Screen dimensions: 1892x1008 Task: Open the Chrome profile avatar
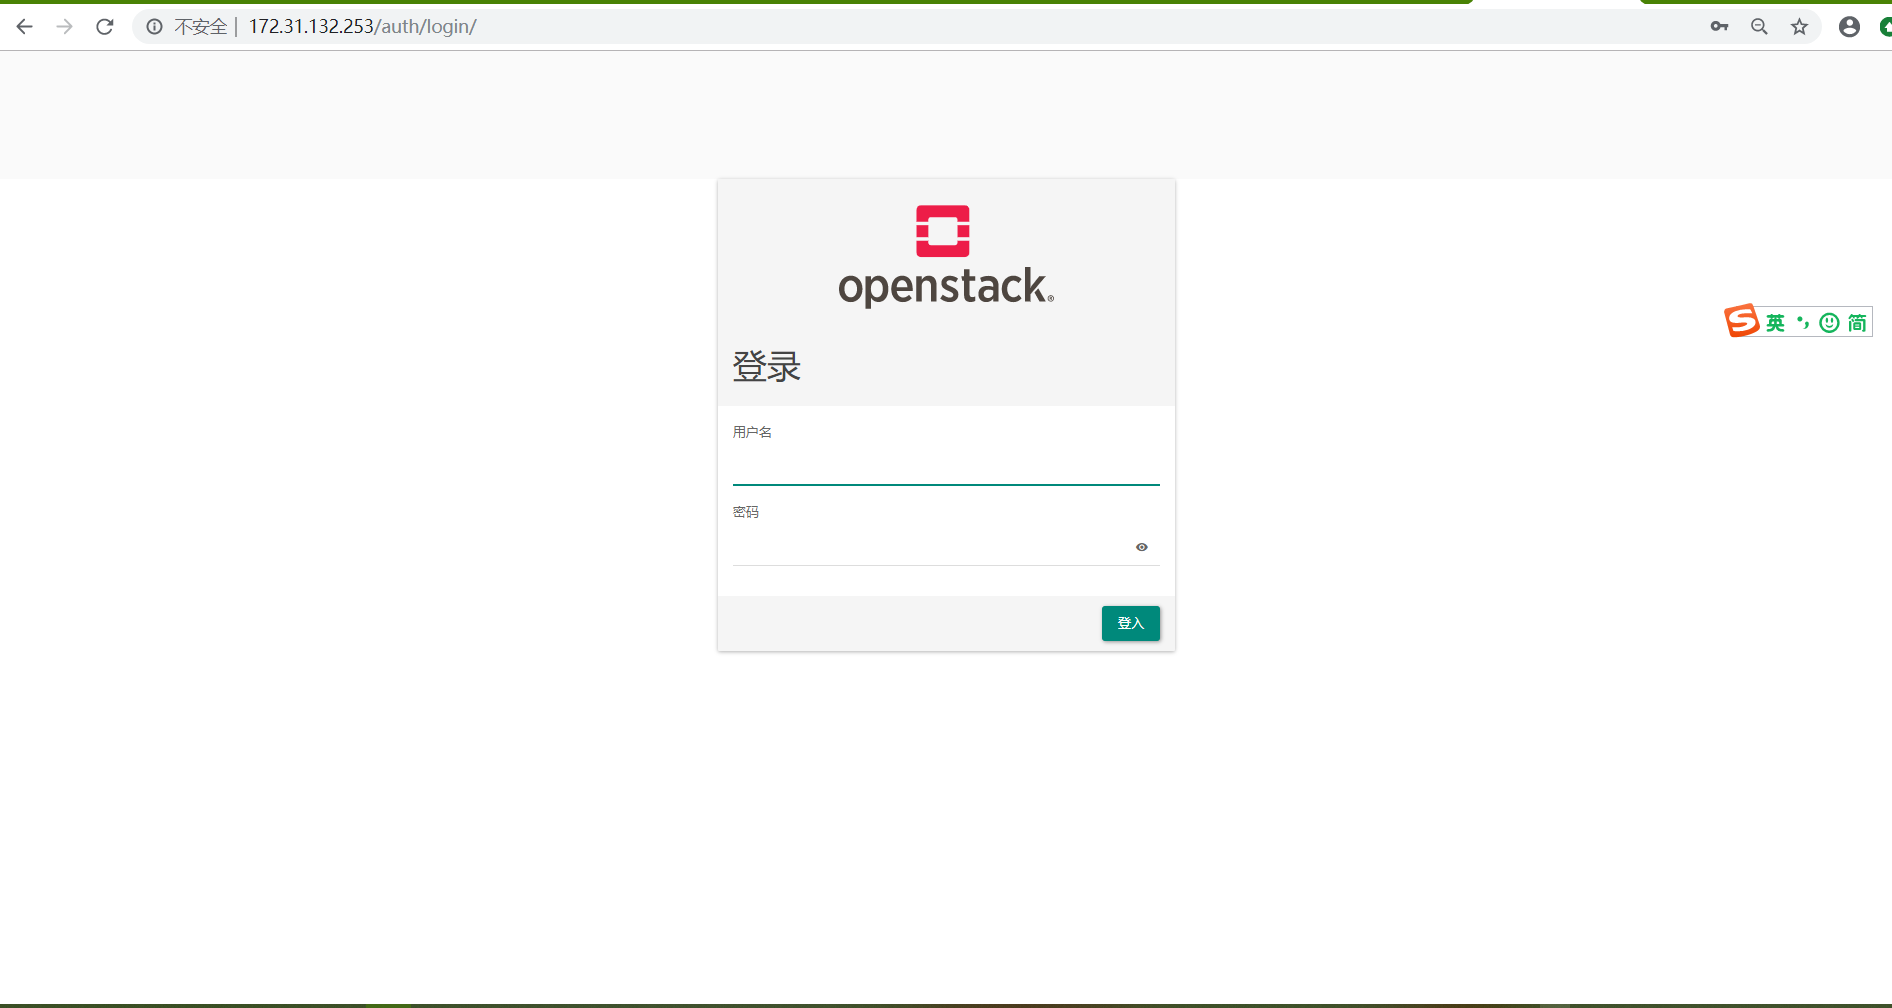(1848, 26)
